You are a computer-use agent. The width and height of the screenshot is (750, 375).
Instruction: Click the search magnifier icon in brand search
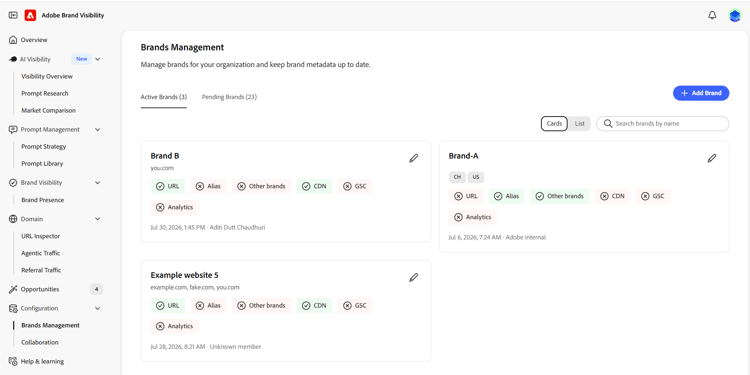coord(608,123)
